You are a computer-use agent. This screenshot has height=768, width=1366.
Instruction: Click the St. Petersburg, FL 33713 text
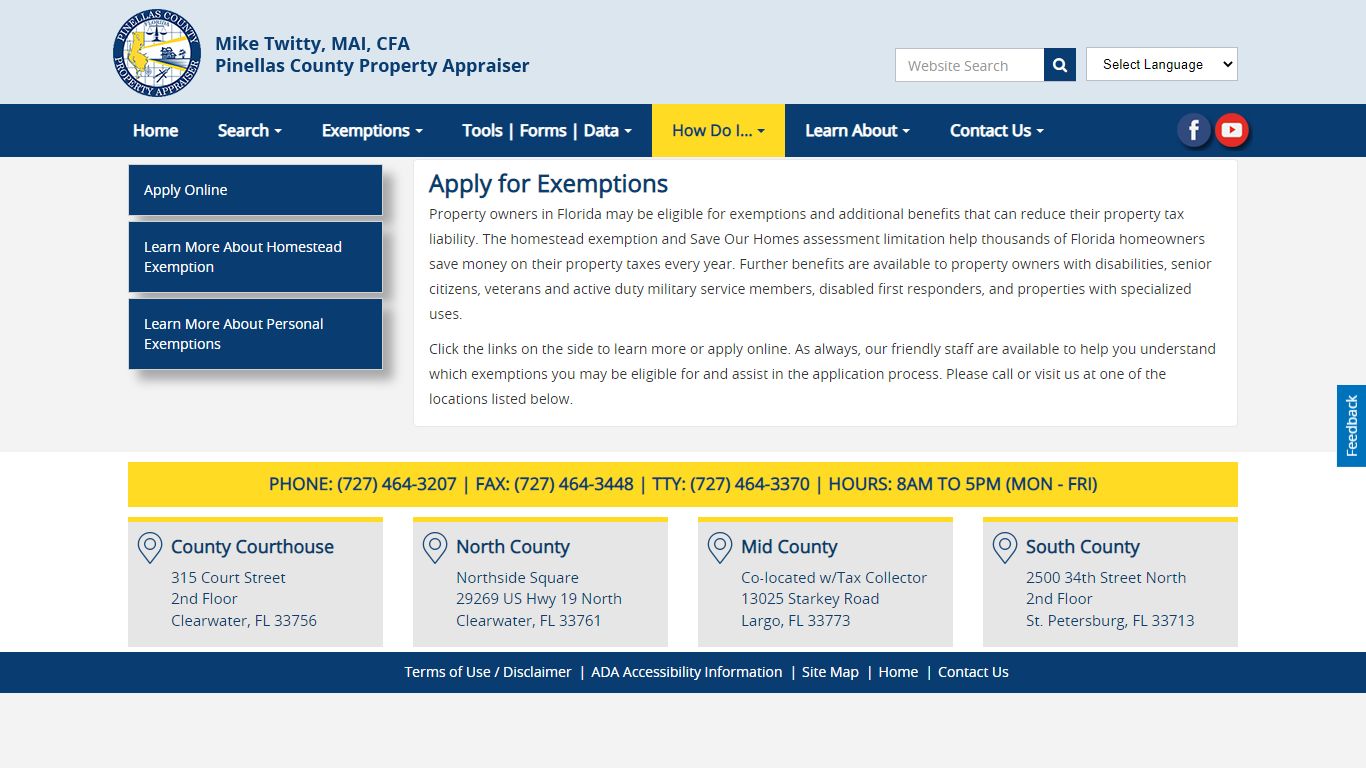1110,621
